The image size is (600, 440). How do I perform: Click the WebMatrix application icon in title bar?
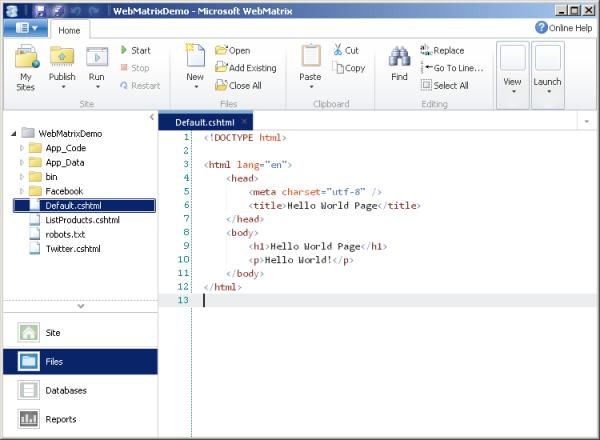point(12,11)
